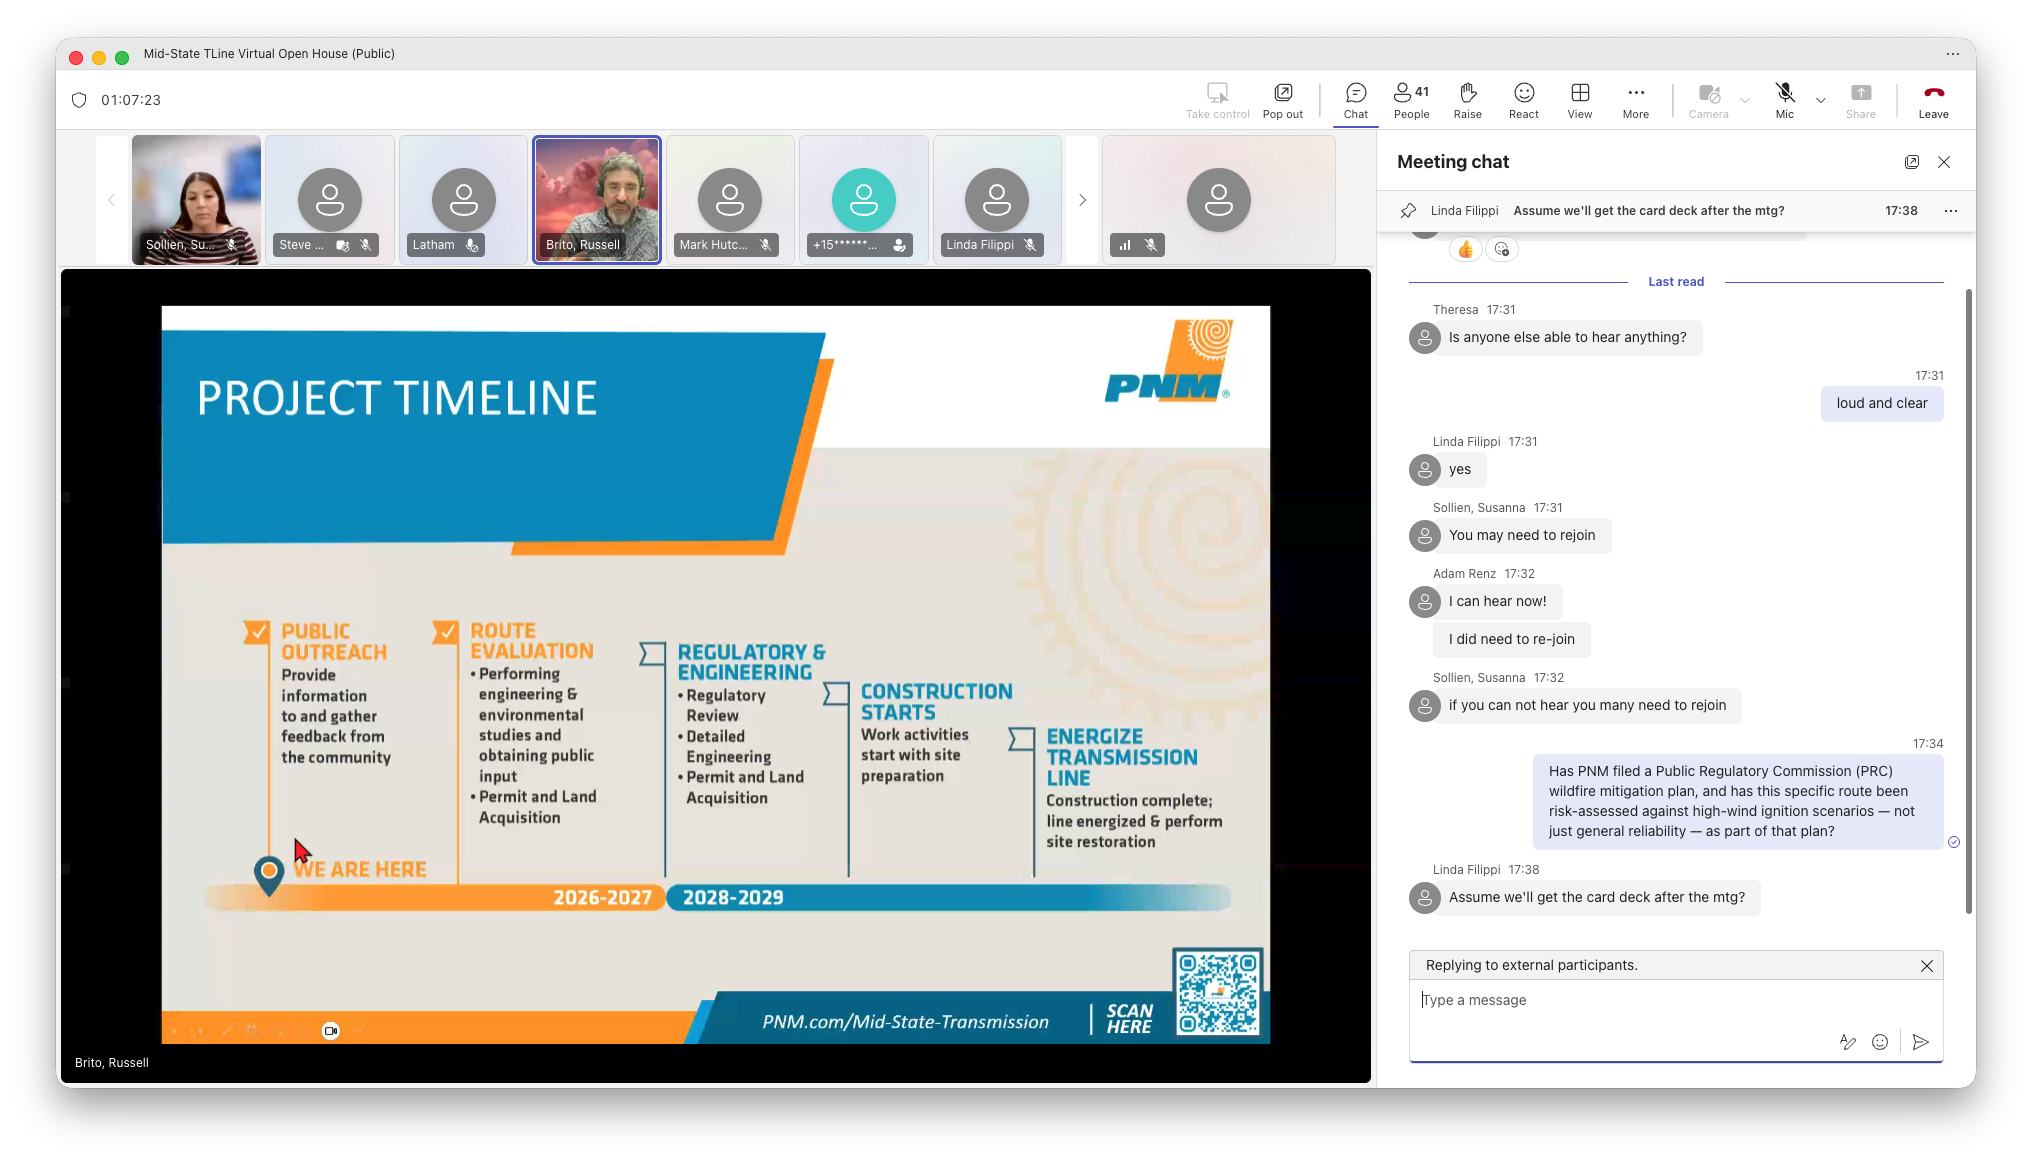Unmute the Mic in the meeting toolbar
The image size is (2032, 1162).
tap(1784, 100)
